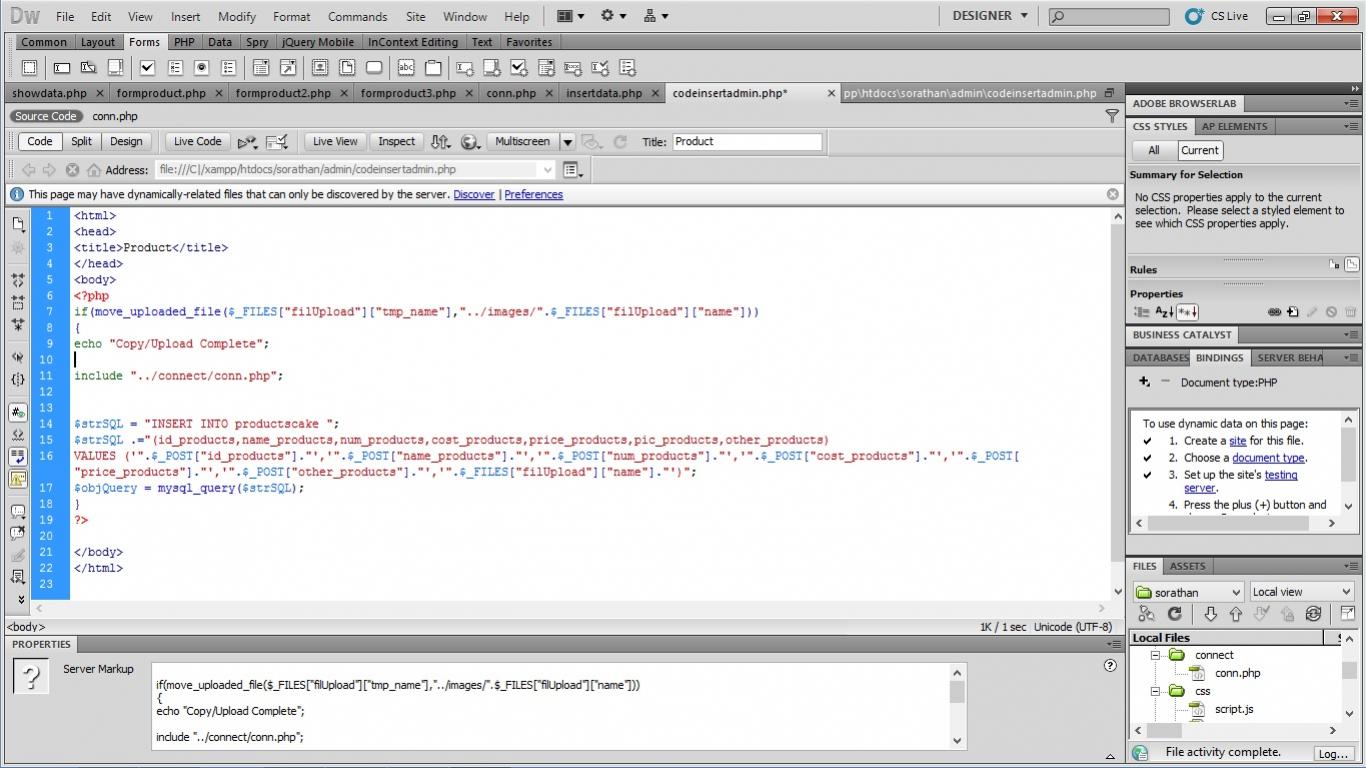
Task: Click the help question mark in Properties
Action: [1110, 665]
